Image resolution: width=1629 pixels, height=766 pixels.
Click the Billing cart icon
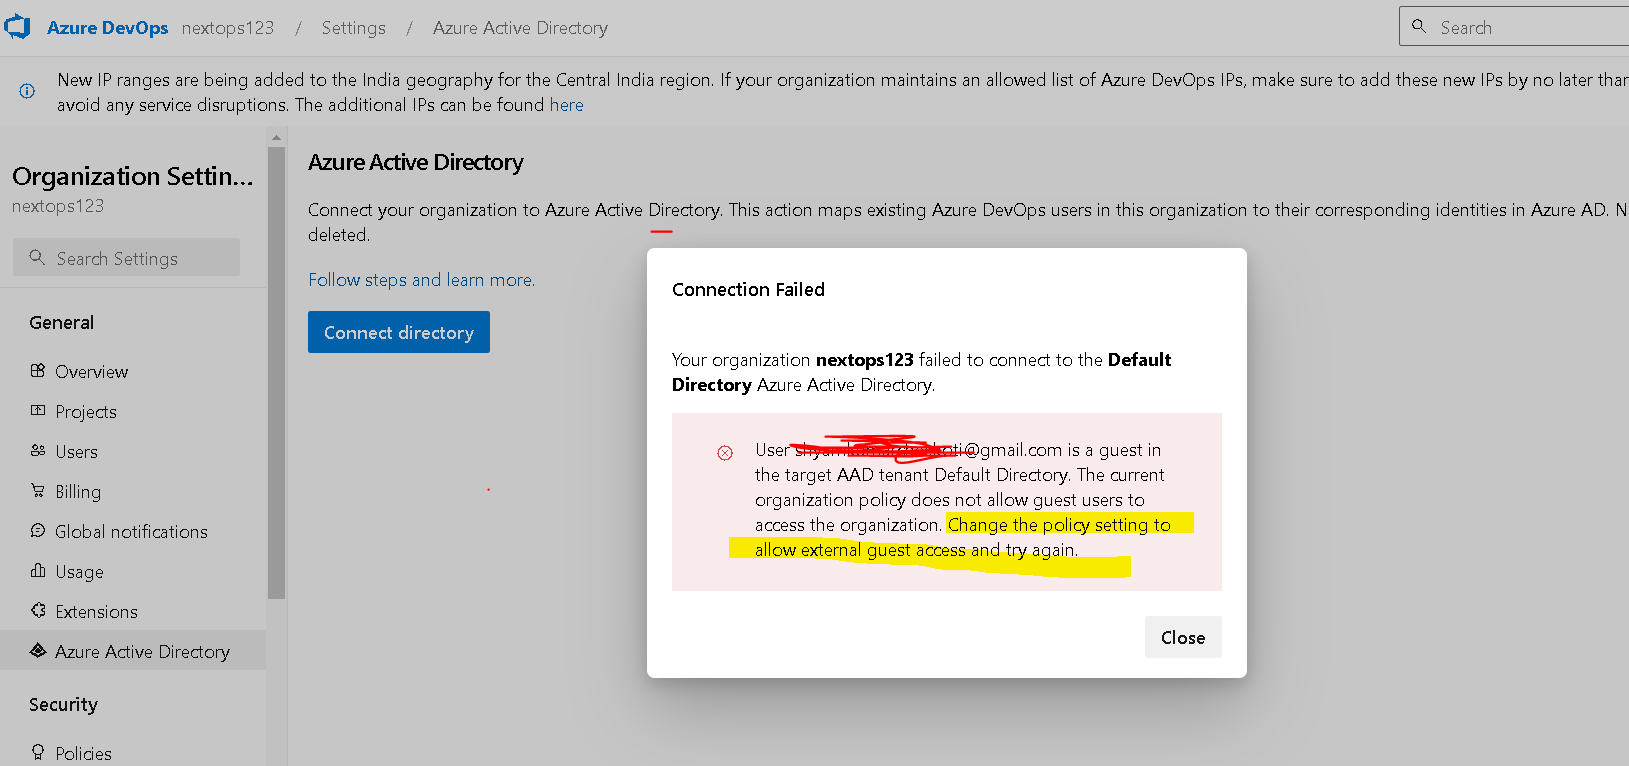[x=38, y=490]
